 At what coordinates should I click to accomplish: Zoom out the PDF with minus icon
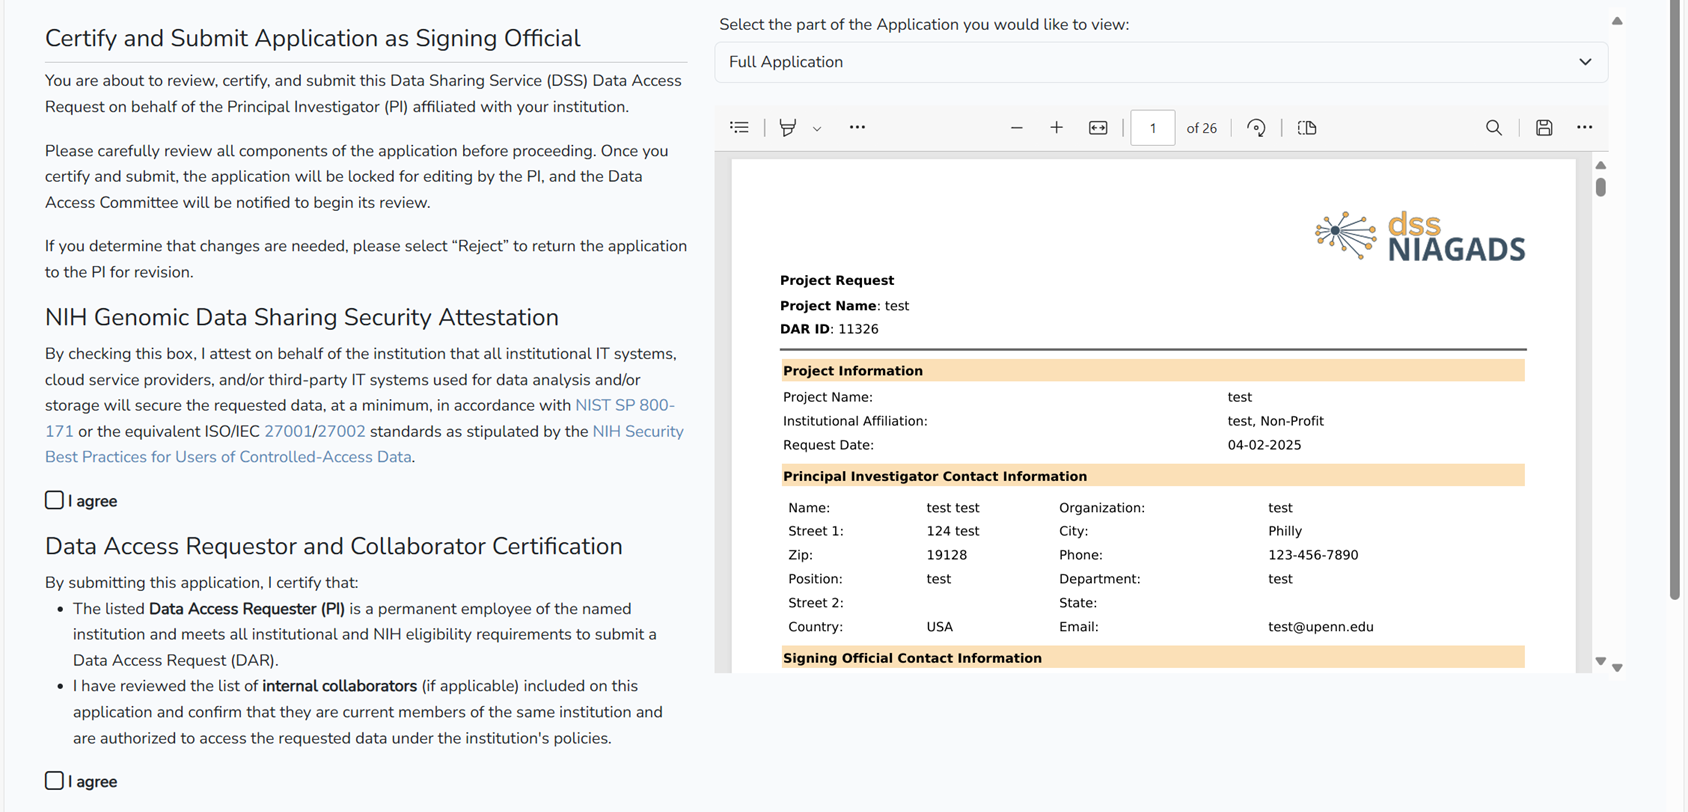[1016, 128]
